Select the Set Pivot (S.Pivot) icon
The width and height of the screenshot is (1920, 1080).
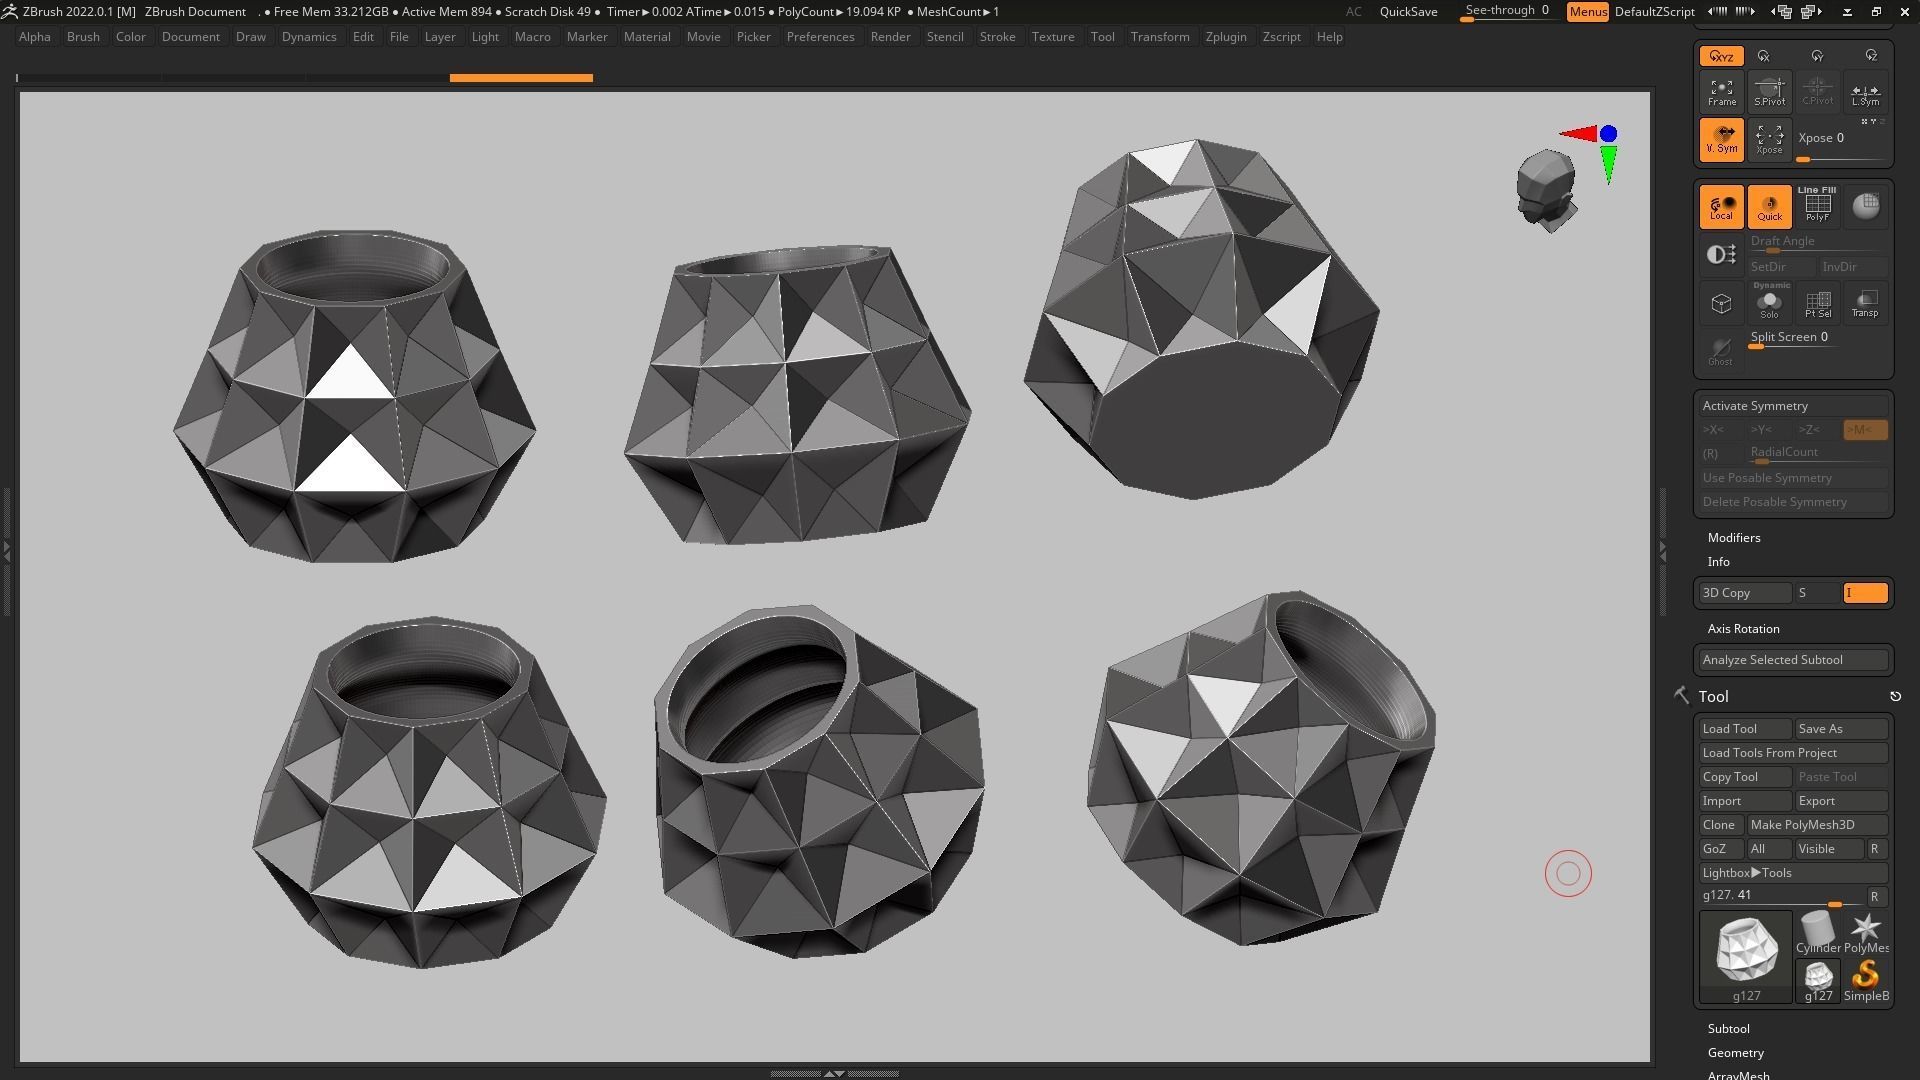(1769, 92)
